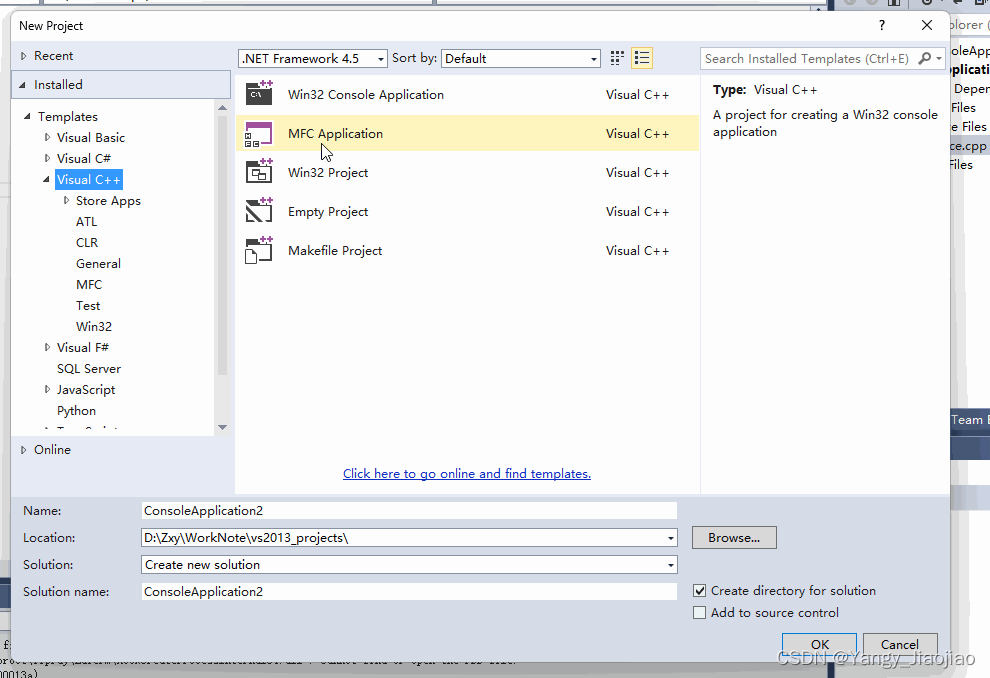The height and width of the screenshot is (678, 990).
Task: Select the ATL template category
Action: (x=86, y=222)
